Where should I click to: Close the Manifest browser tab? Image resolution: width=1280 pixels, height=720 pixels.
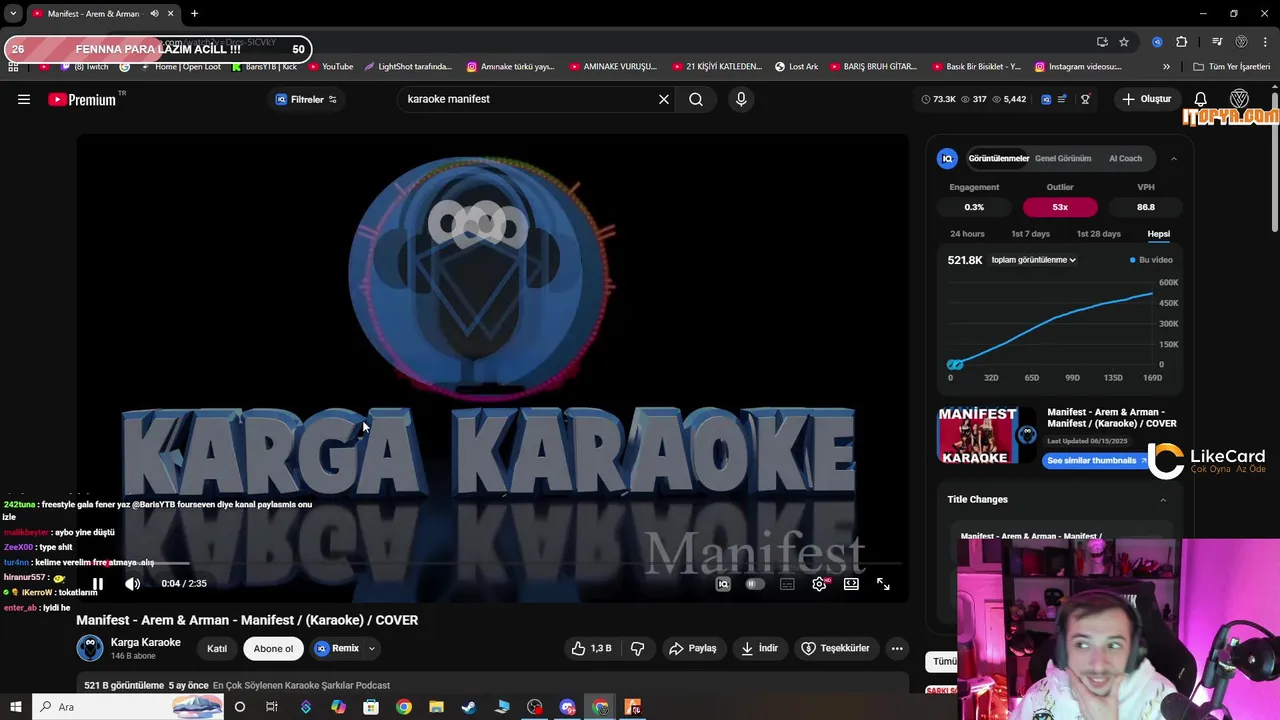pyautogui.click(x=171, y=14)
